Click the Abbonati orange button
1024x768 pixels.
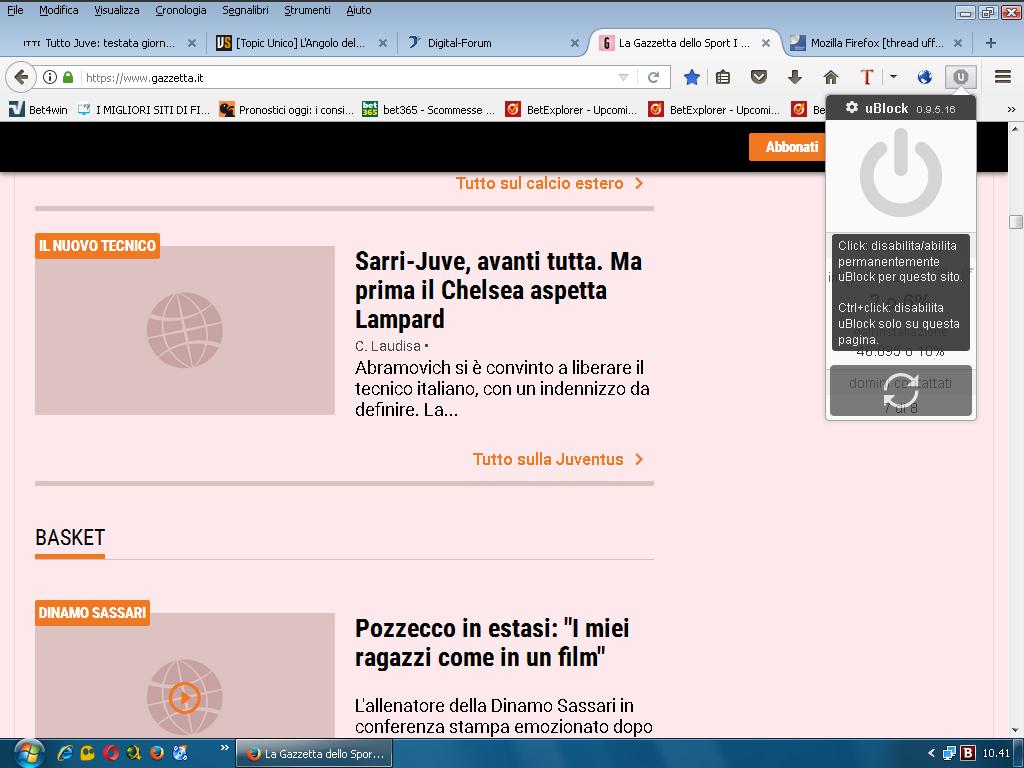coord(787,147)
